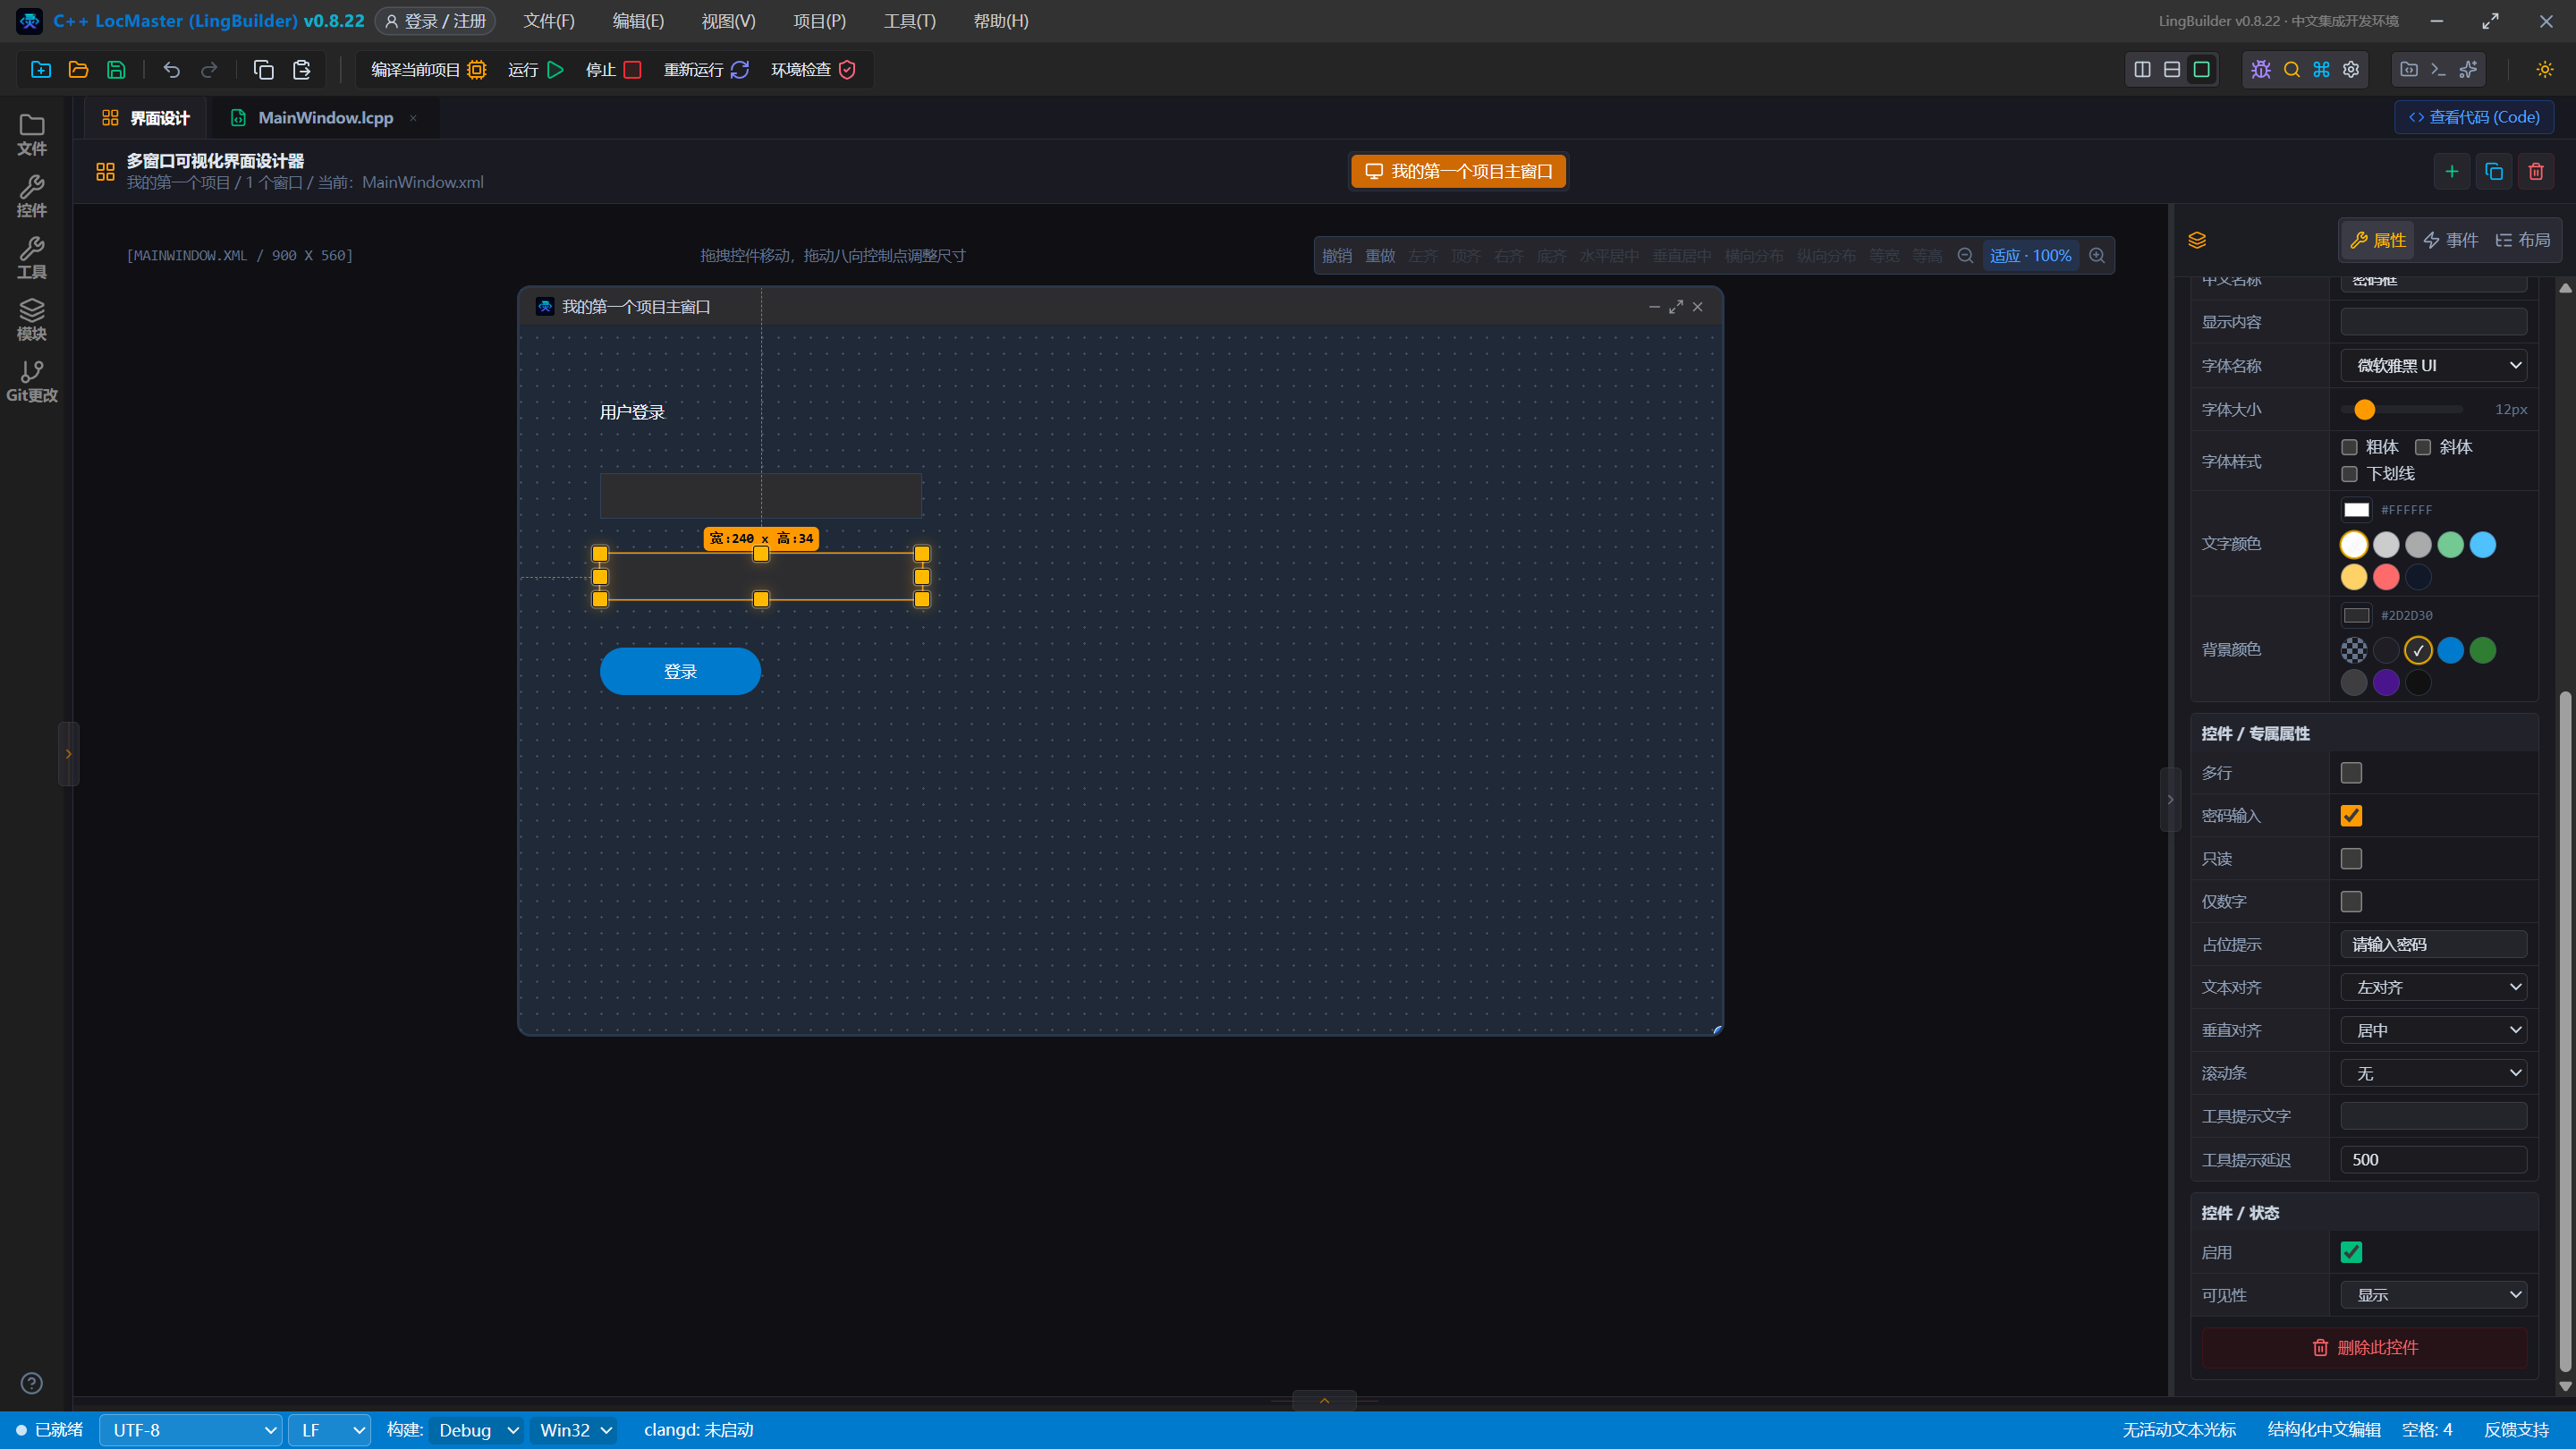Screen dimensions: 2576x1449
Task: Add a new window with plus icon
Action: (x=2452, y=171)
